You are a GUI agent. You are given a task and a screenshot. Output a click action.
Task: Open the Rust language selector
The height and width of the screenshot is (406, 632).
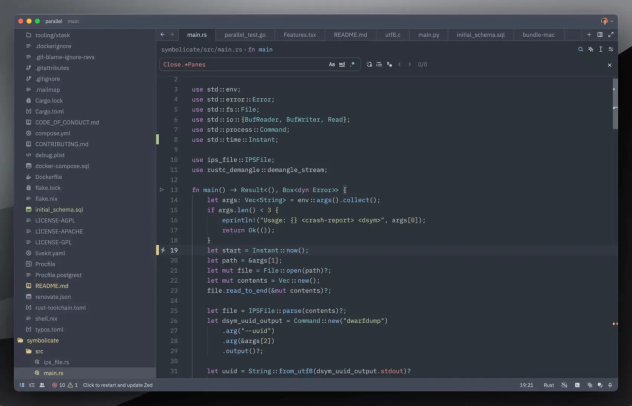549,384
